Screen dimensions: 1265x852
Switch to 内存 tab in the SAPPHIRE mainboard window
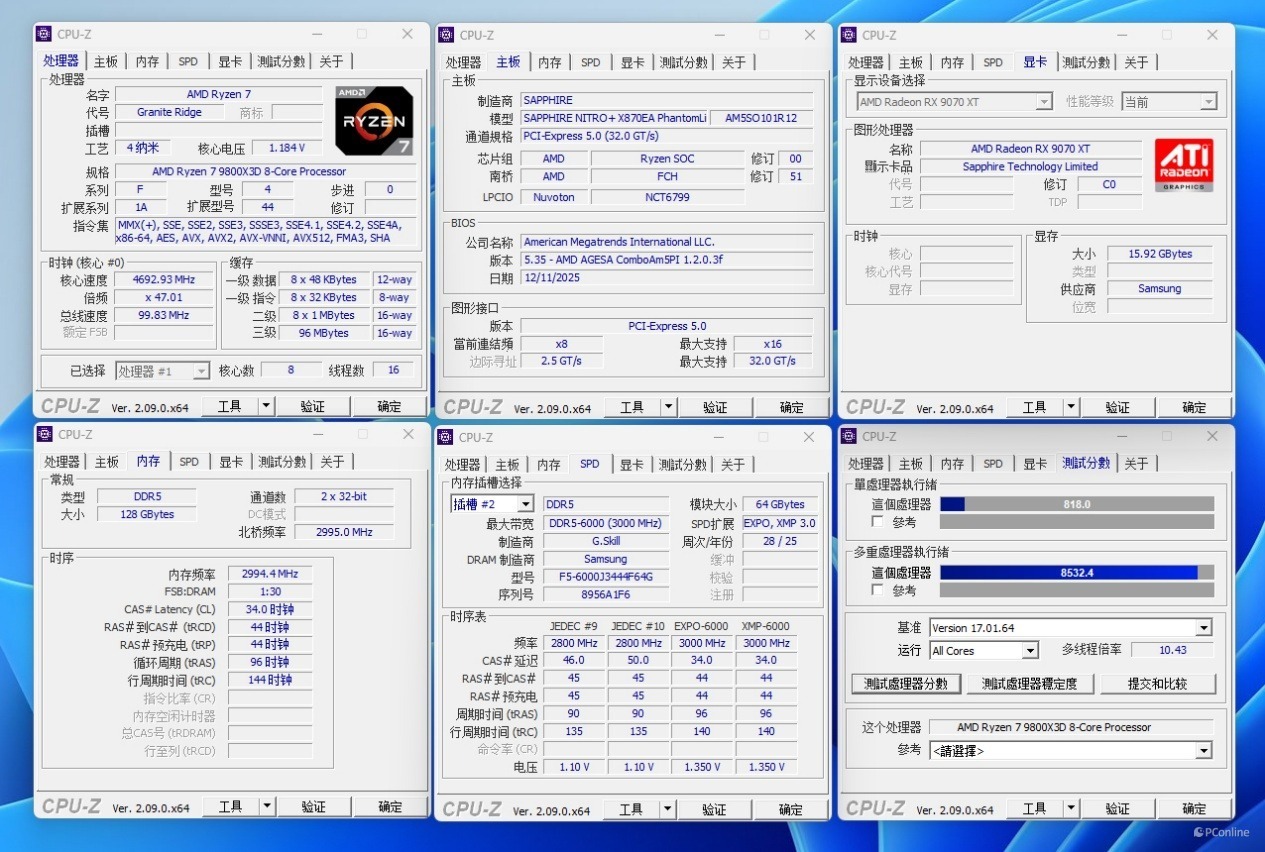[x=550, y=62]
